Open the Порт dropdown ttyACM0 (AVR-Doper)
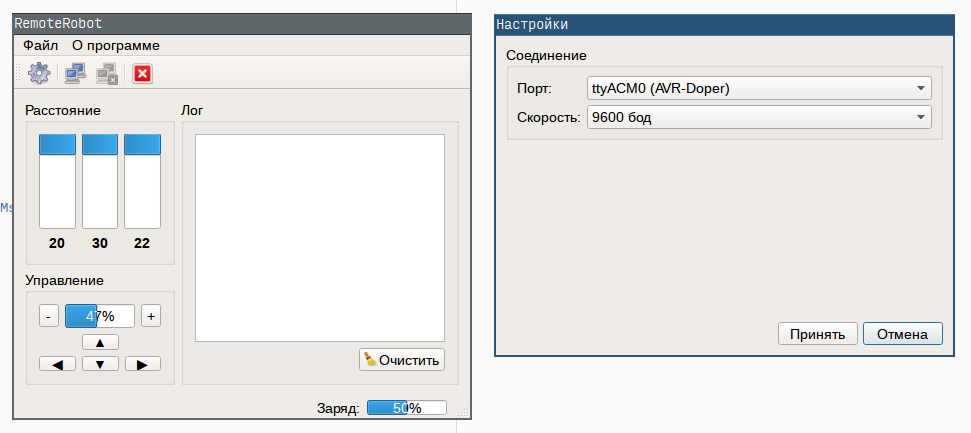This screenshot has width=971, height=433. coord(759,89)
